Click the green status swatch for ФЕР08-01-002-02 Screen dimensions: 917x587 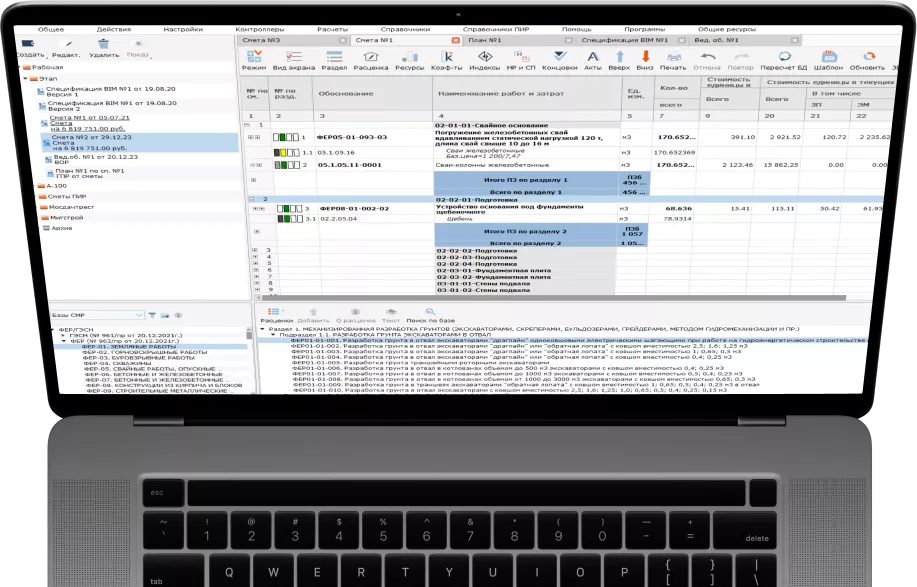tap(285, 209)
